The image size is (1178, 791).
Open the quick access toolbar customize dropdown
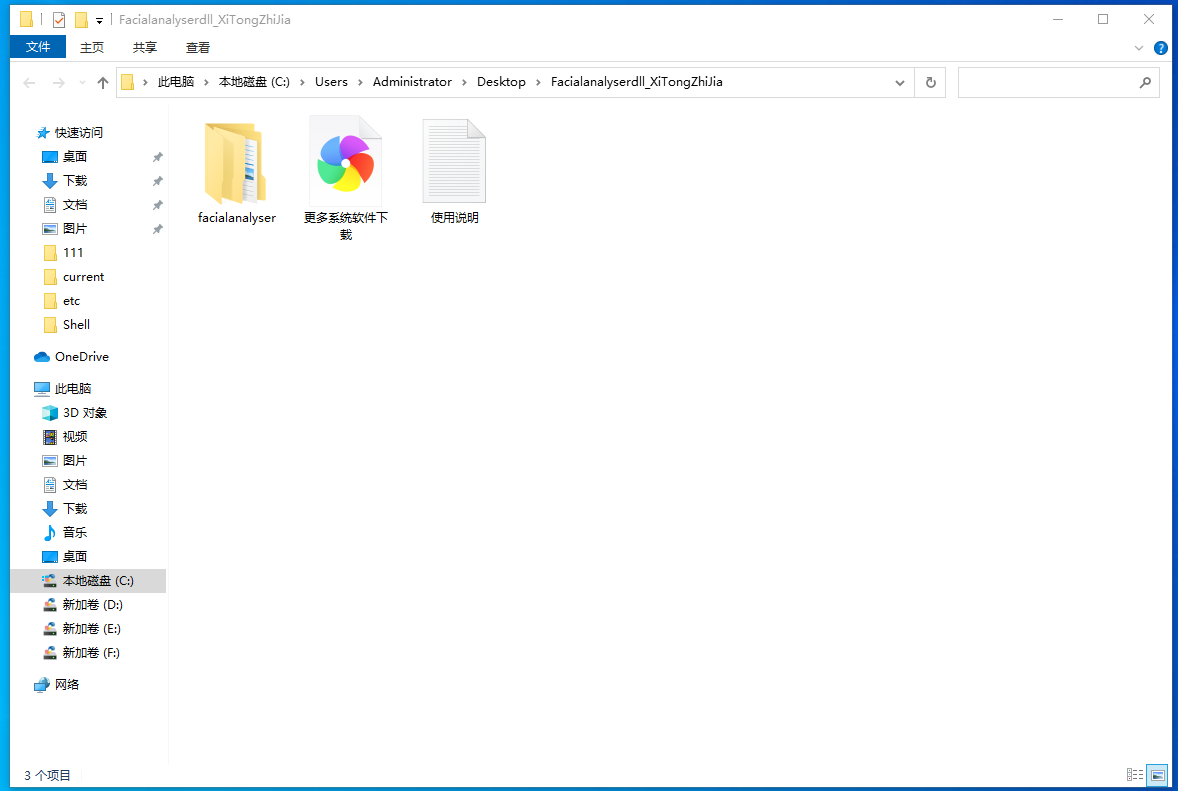[x=99, y=20]
